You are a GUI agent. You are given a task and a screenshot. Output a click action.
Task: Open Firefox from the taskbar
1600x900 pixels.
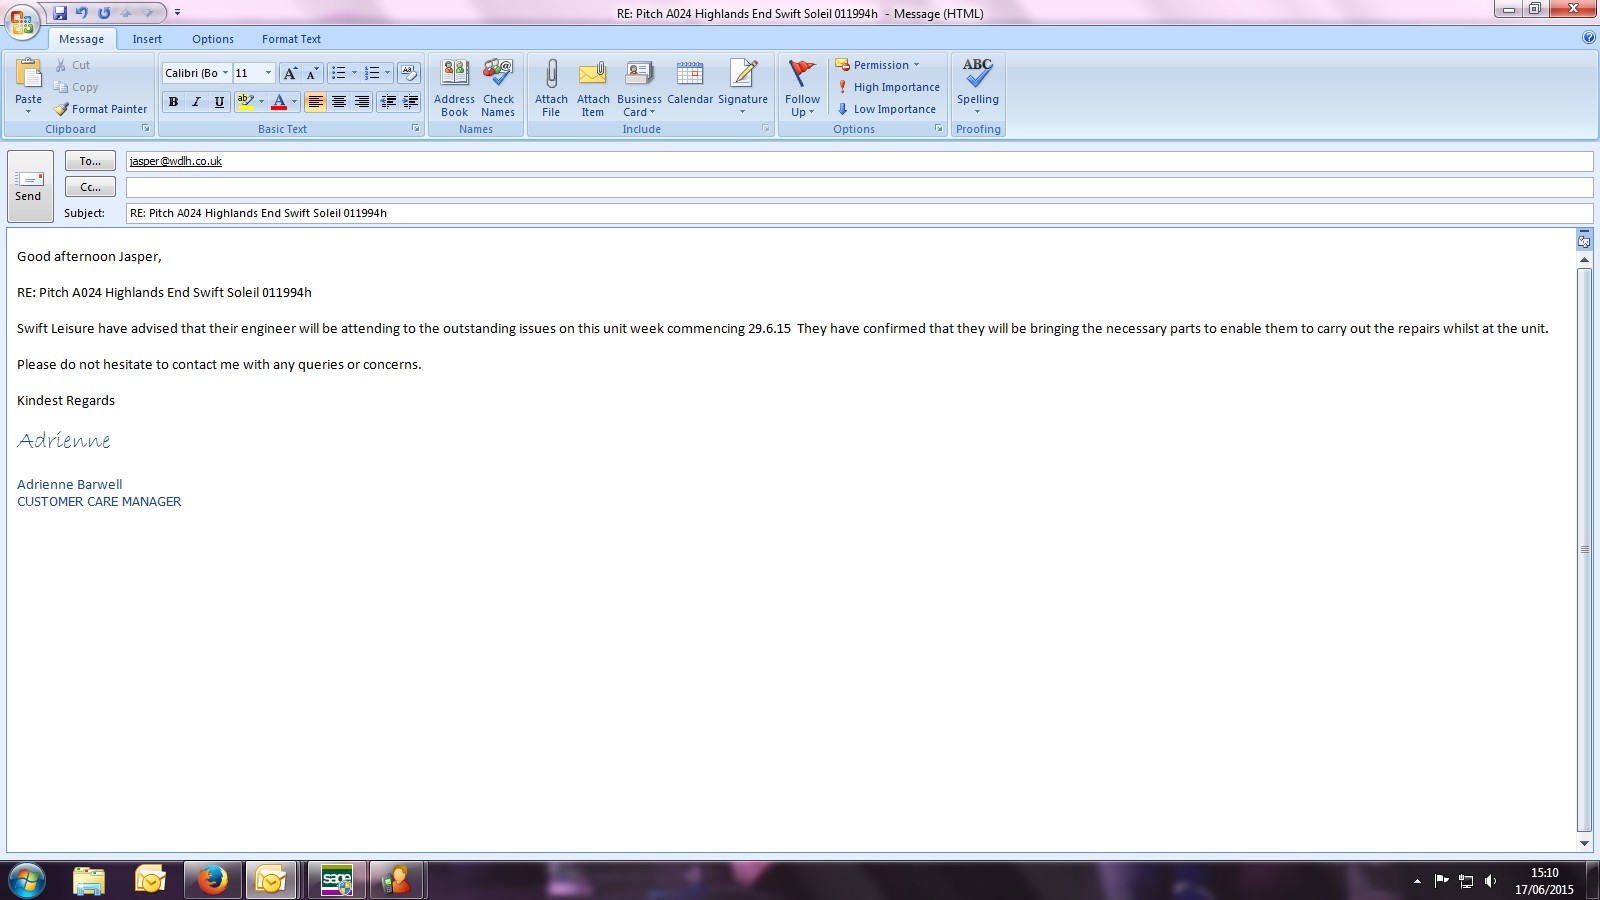pyautogui.click(x=212, y=880)
